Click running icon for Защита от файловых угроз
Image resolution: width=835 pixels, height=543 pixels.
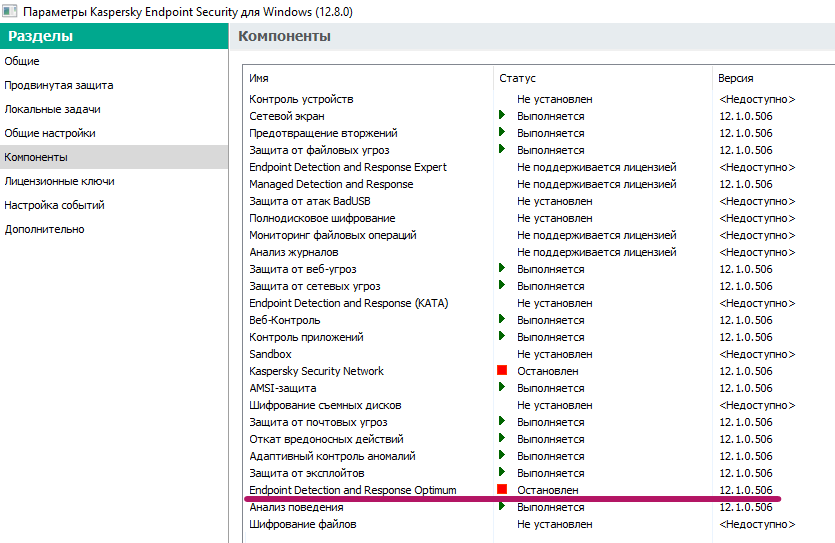(x=502, y=149)
